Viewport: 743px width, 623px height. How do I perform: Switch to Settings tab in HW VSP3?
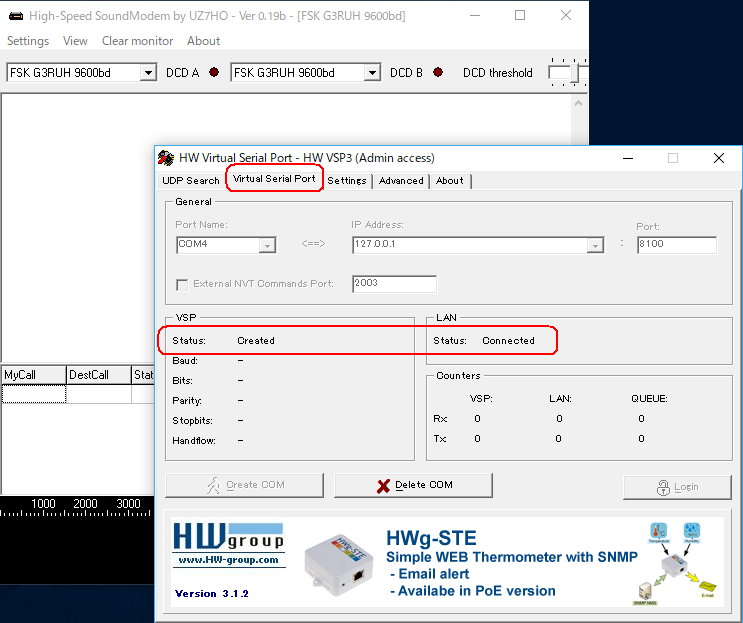coord(347,181)
